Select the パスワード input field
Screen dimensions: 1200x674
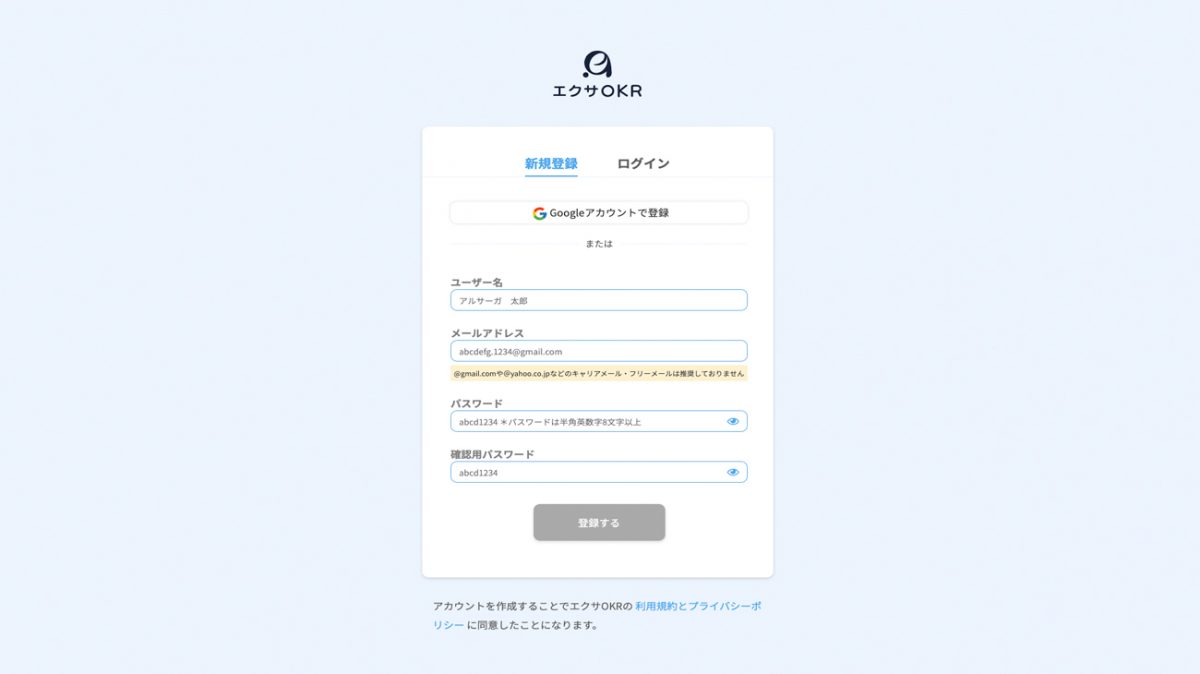click(x=599, y=421)
